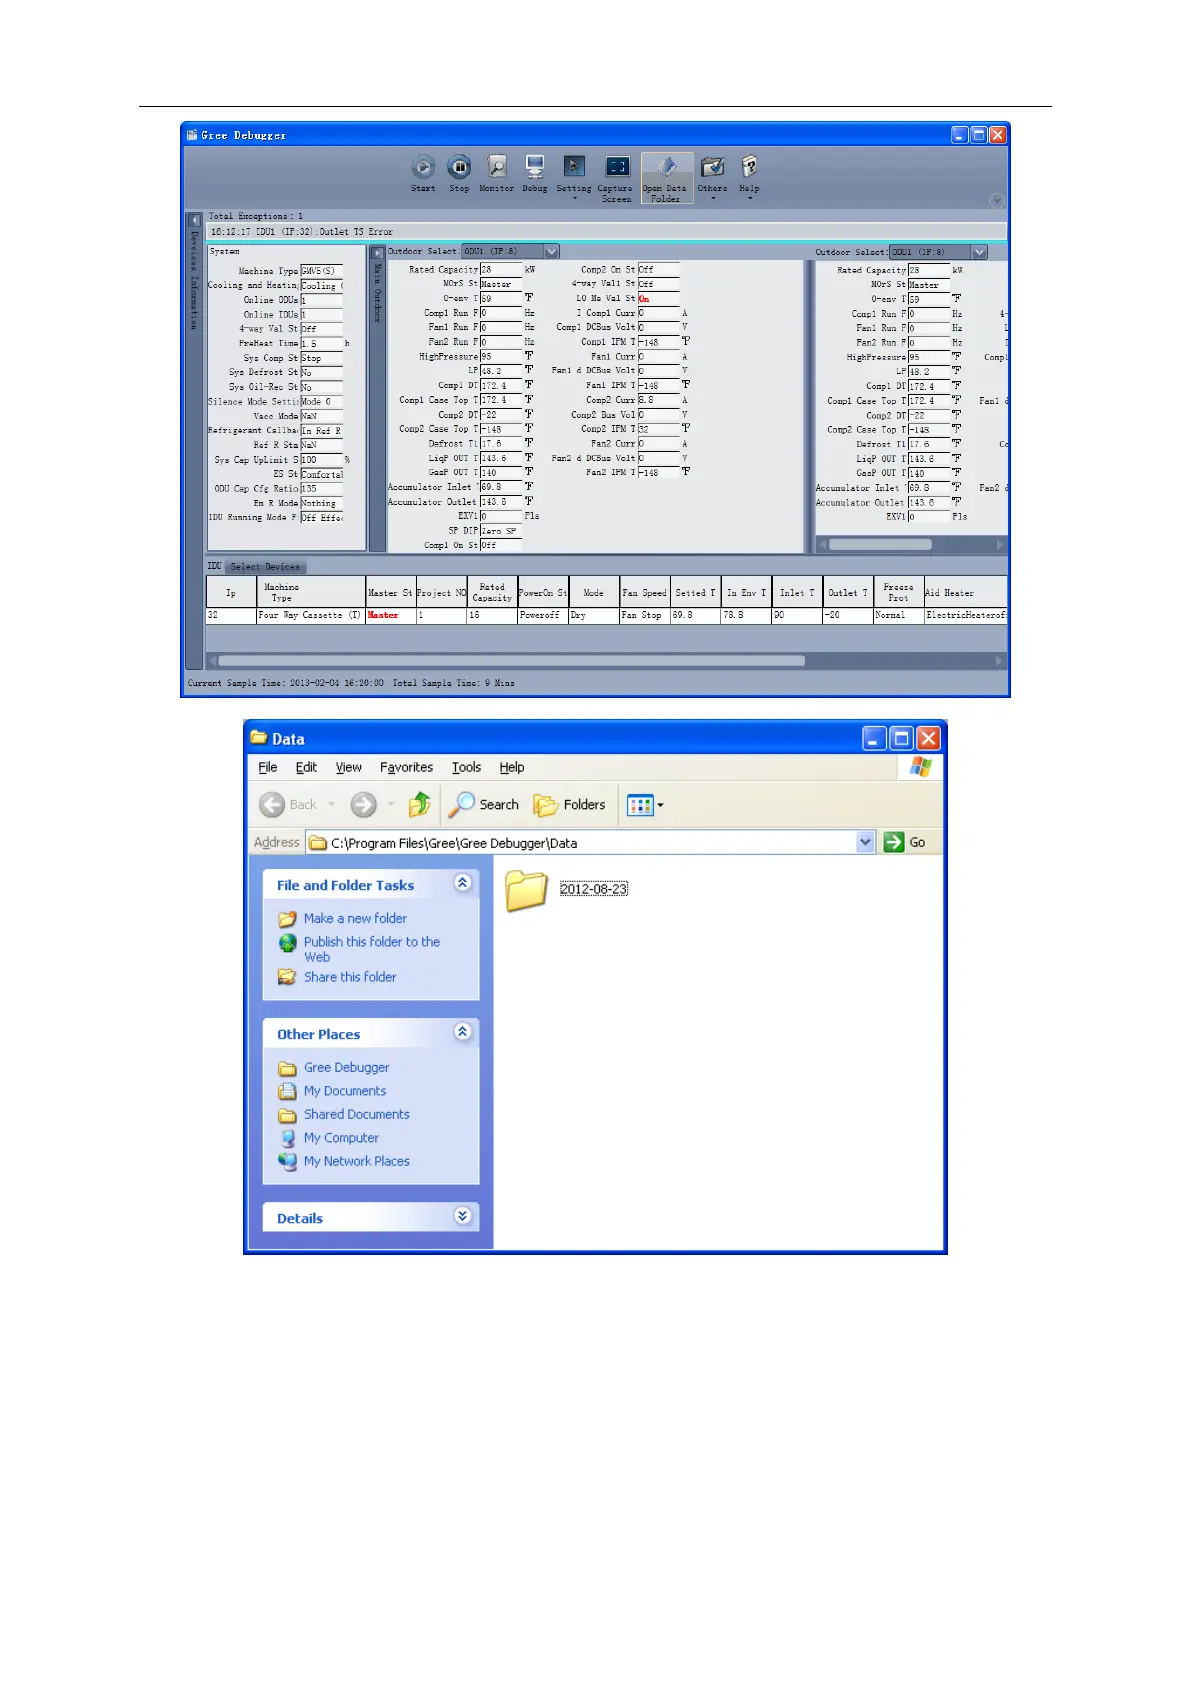Click the green Go arrow button
Screen dimensions: 1191x1684
(894, 842)
